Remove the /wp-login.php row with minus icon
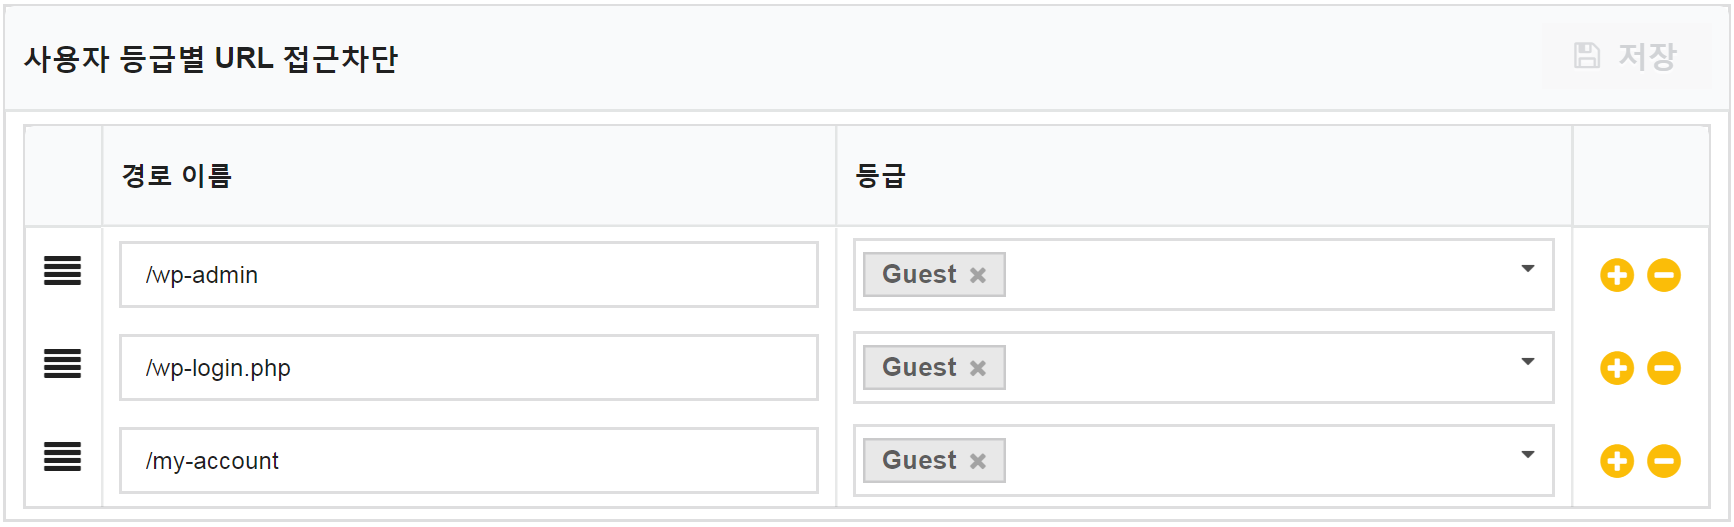 (x=1664, y=368)
